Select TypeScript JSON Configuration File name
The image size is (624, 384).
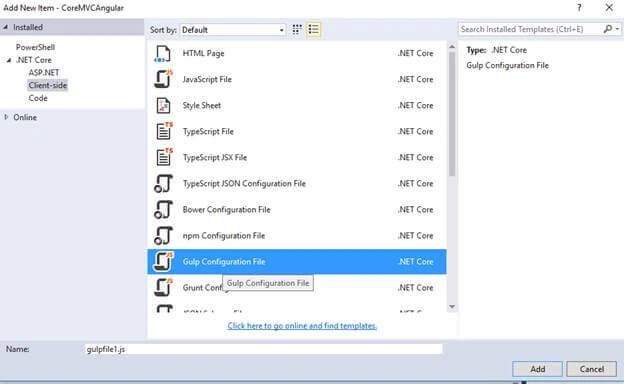coord(244,183)
